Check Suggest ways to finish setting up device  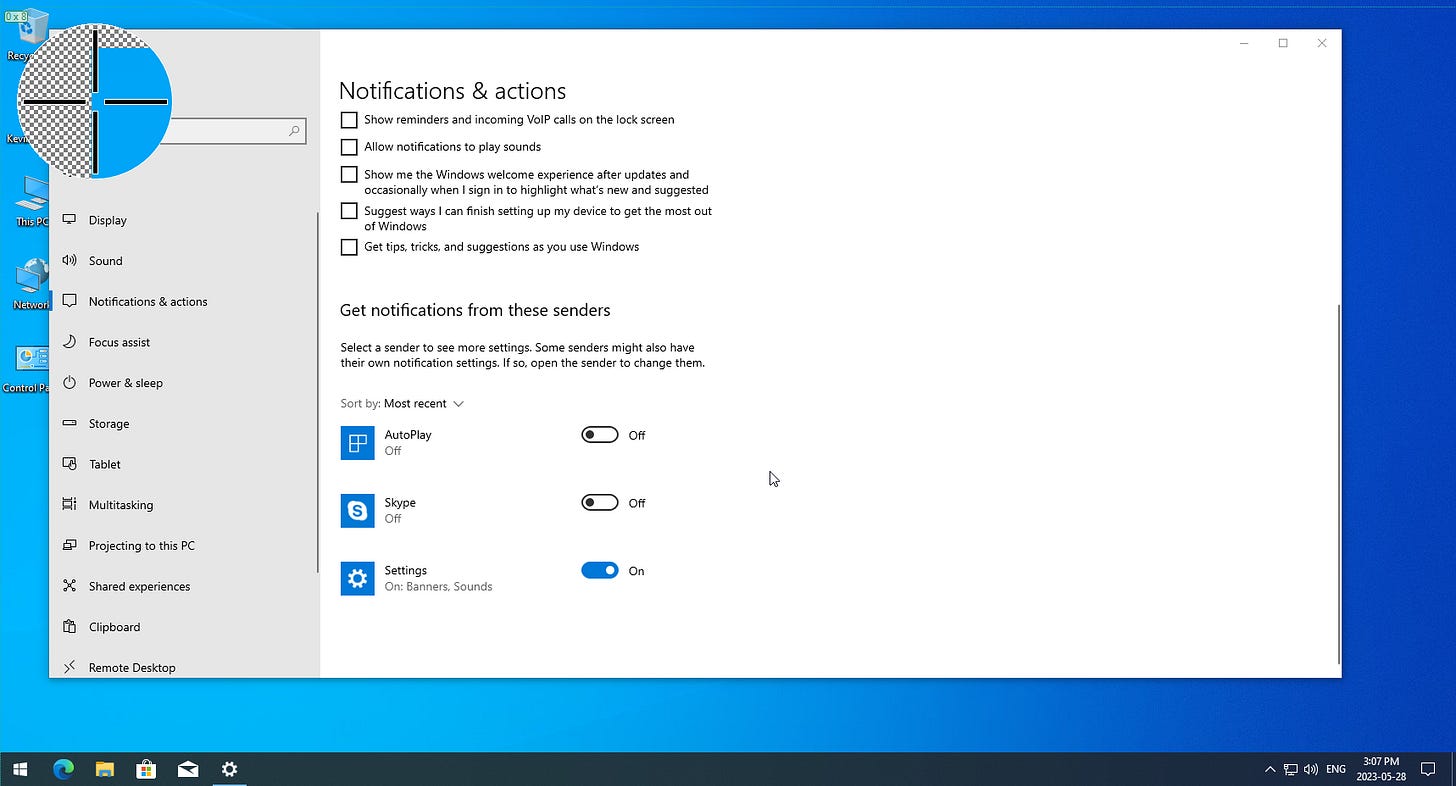(349, 211)
